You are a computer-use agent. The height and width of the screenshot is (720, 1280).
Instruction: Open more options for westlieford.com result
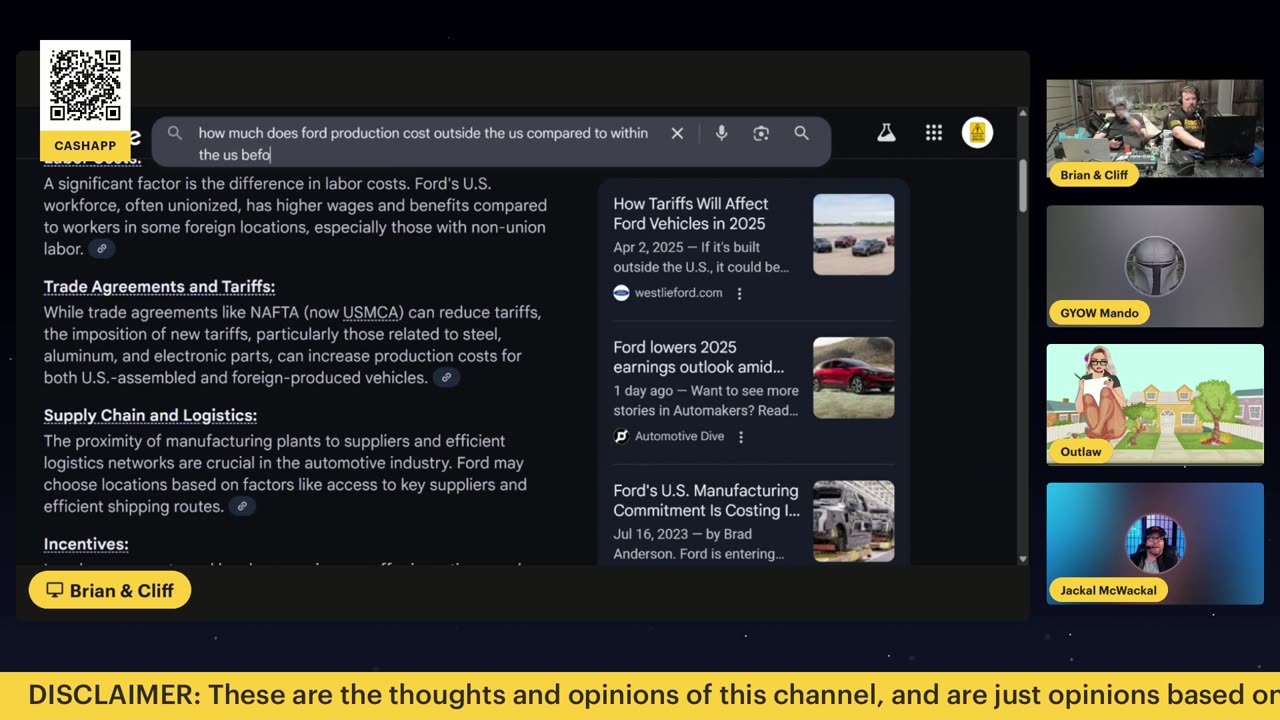740,293
